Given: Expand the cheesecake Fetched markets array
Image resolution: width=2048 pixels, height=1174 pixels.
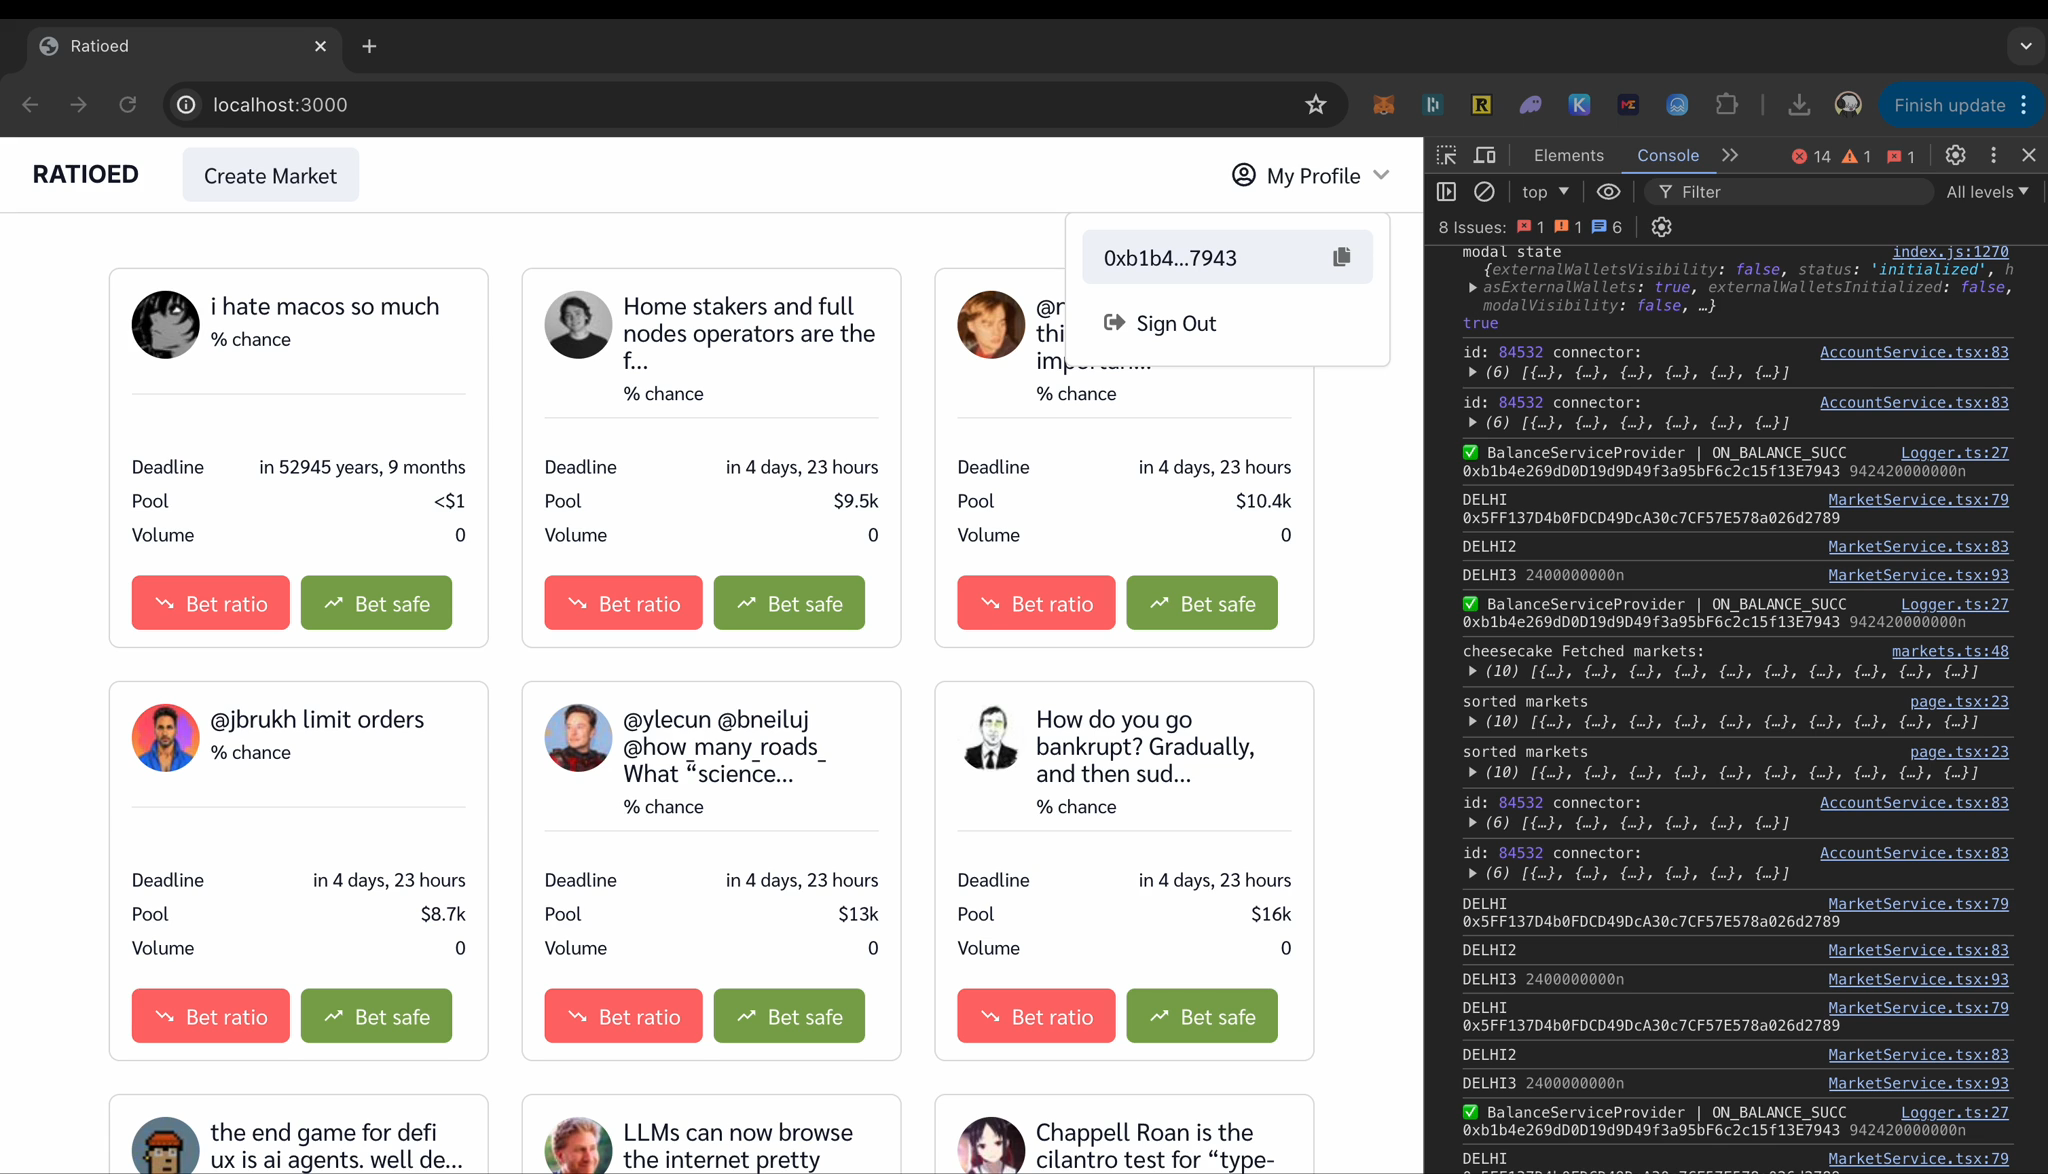Looking at the screenshot, I should 1473,671.
